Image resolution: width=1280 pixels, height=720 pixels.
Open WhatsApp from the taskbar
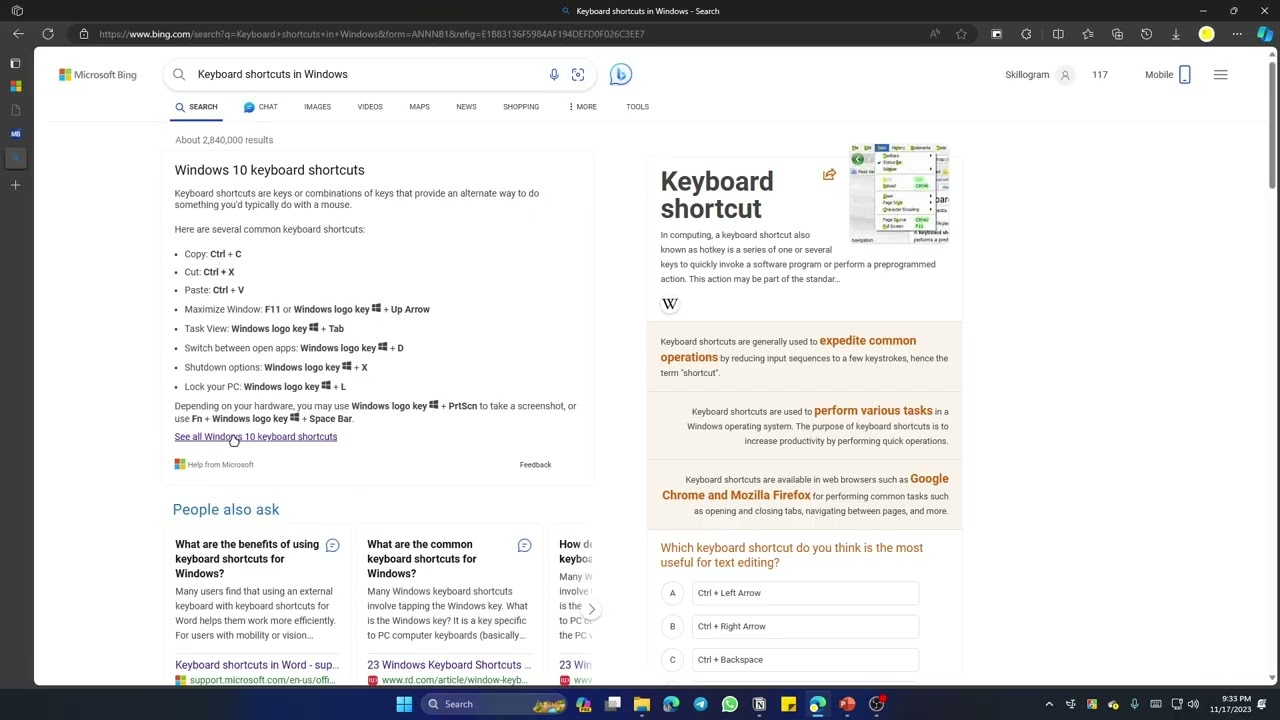pos(730,704)
